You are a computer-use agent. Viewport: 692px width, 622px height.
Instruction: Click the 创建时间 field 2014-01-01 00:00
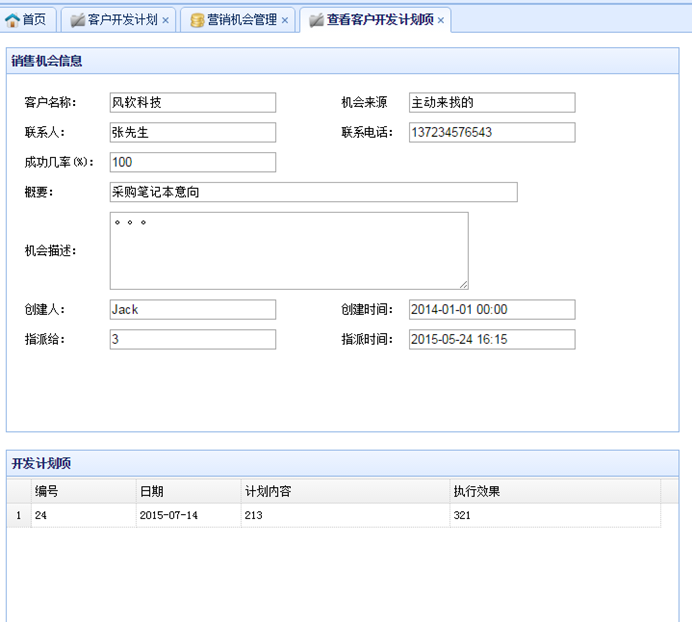coord(492,309)
